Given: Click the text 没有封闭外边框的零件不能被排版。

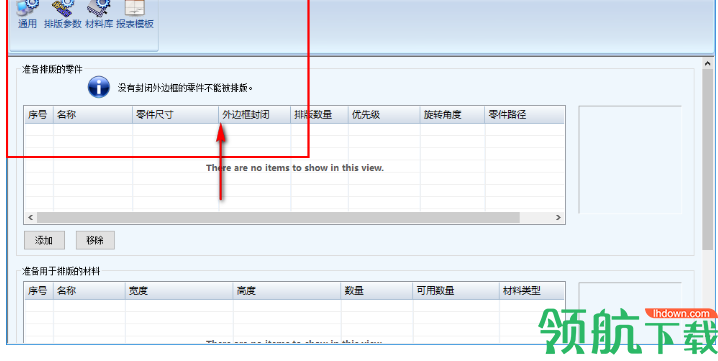Looking at the screenshot, I should (185, 88).
